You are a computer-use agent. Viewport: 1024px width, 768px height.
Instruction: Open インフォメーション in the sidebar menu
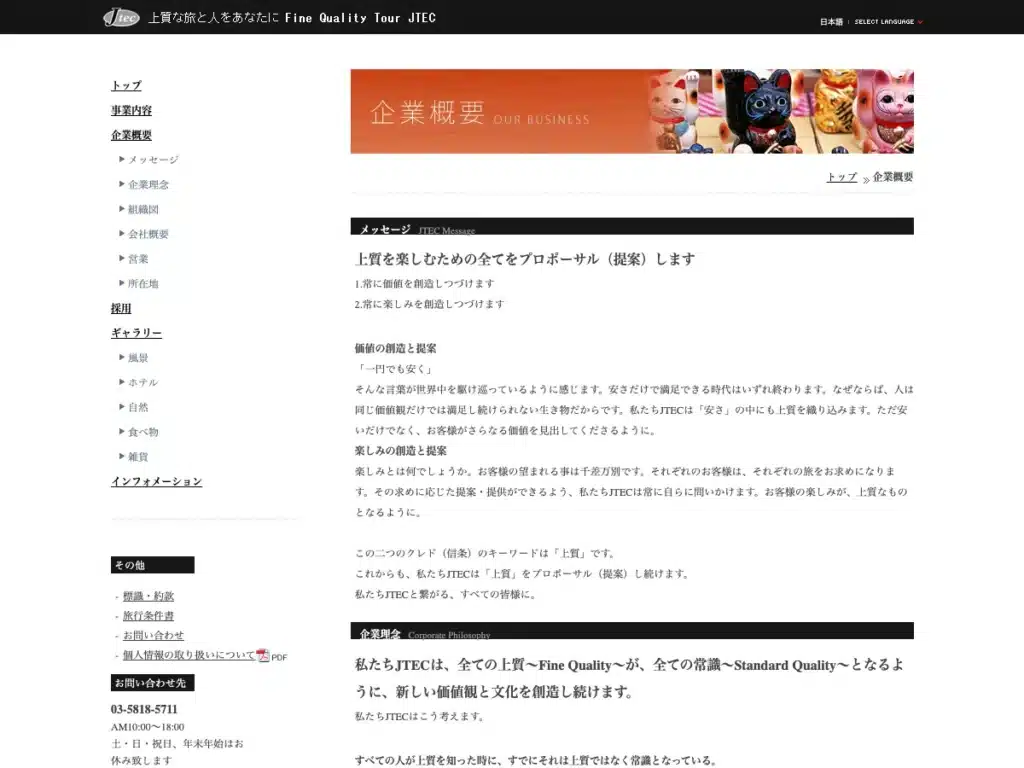[156, 481]
